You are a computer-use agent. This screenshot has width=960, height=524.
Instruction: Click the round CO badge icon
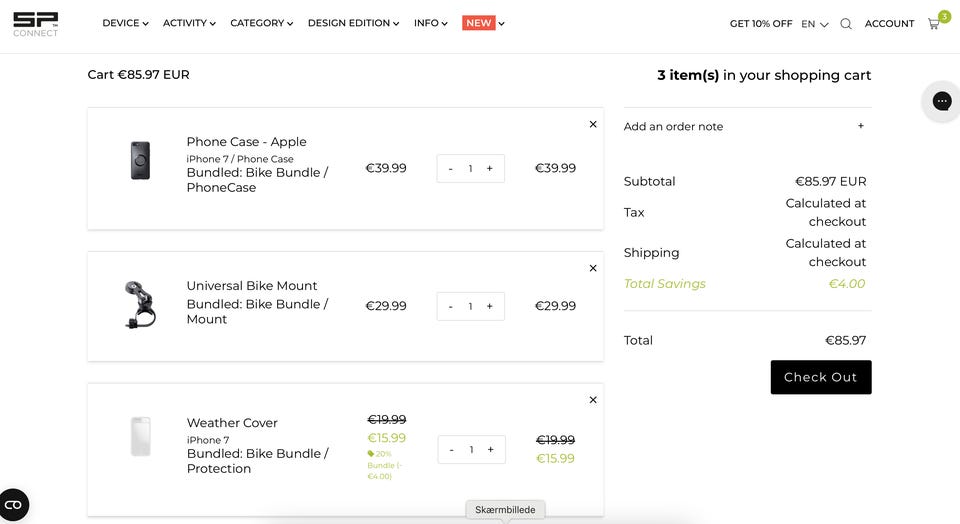click(x=14, y=505)
